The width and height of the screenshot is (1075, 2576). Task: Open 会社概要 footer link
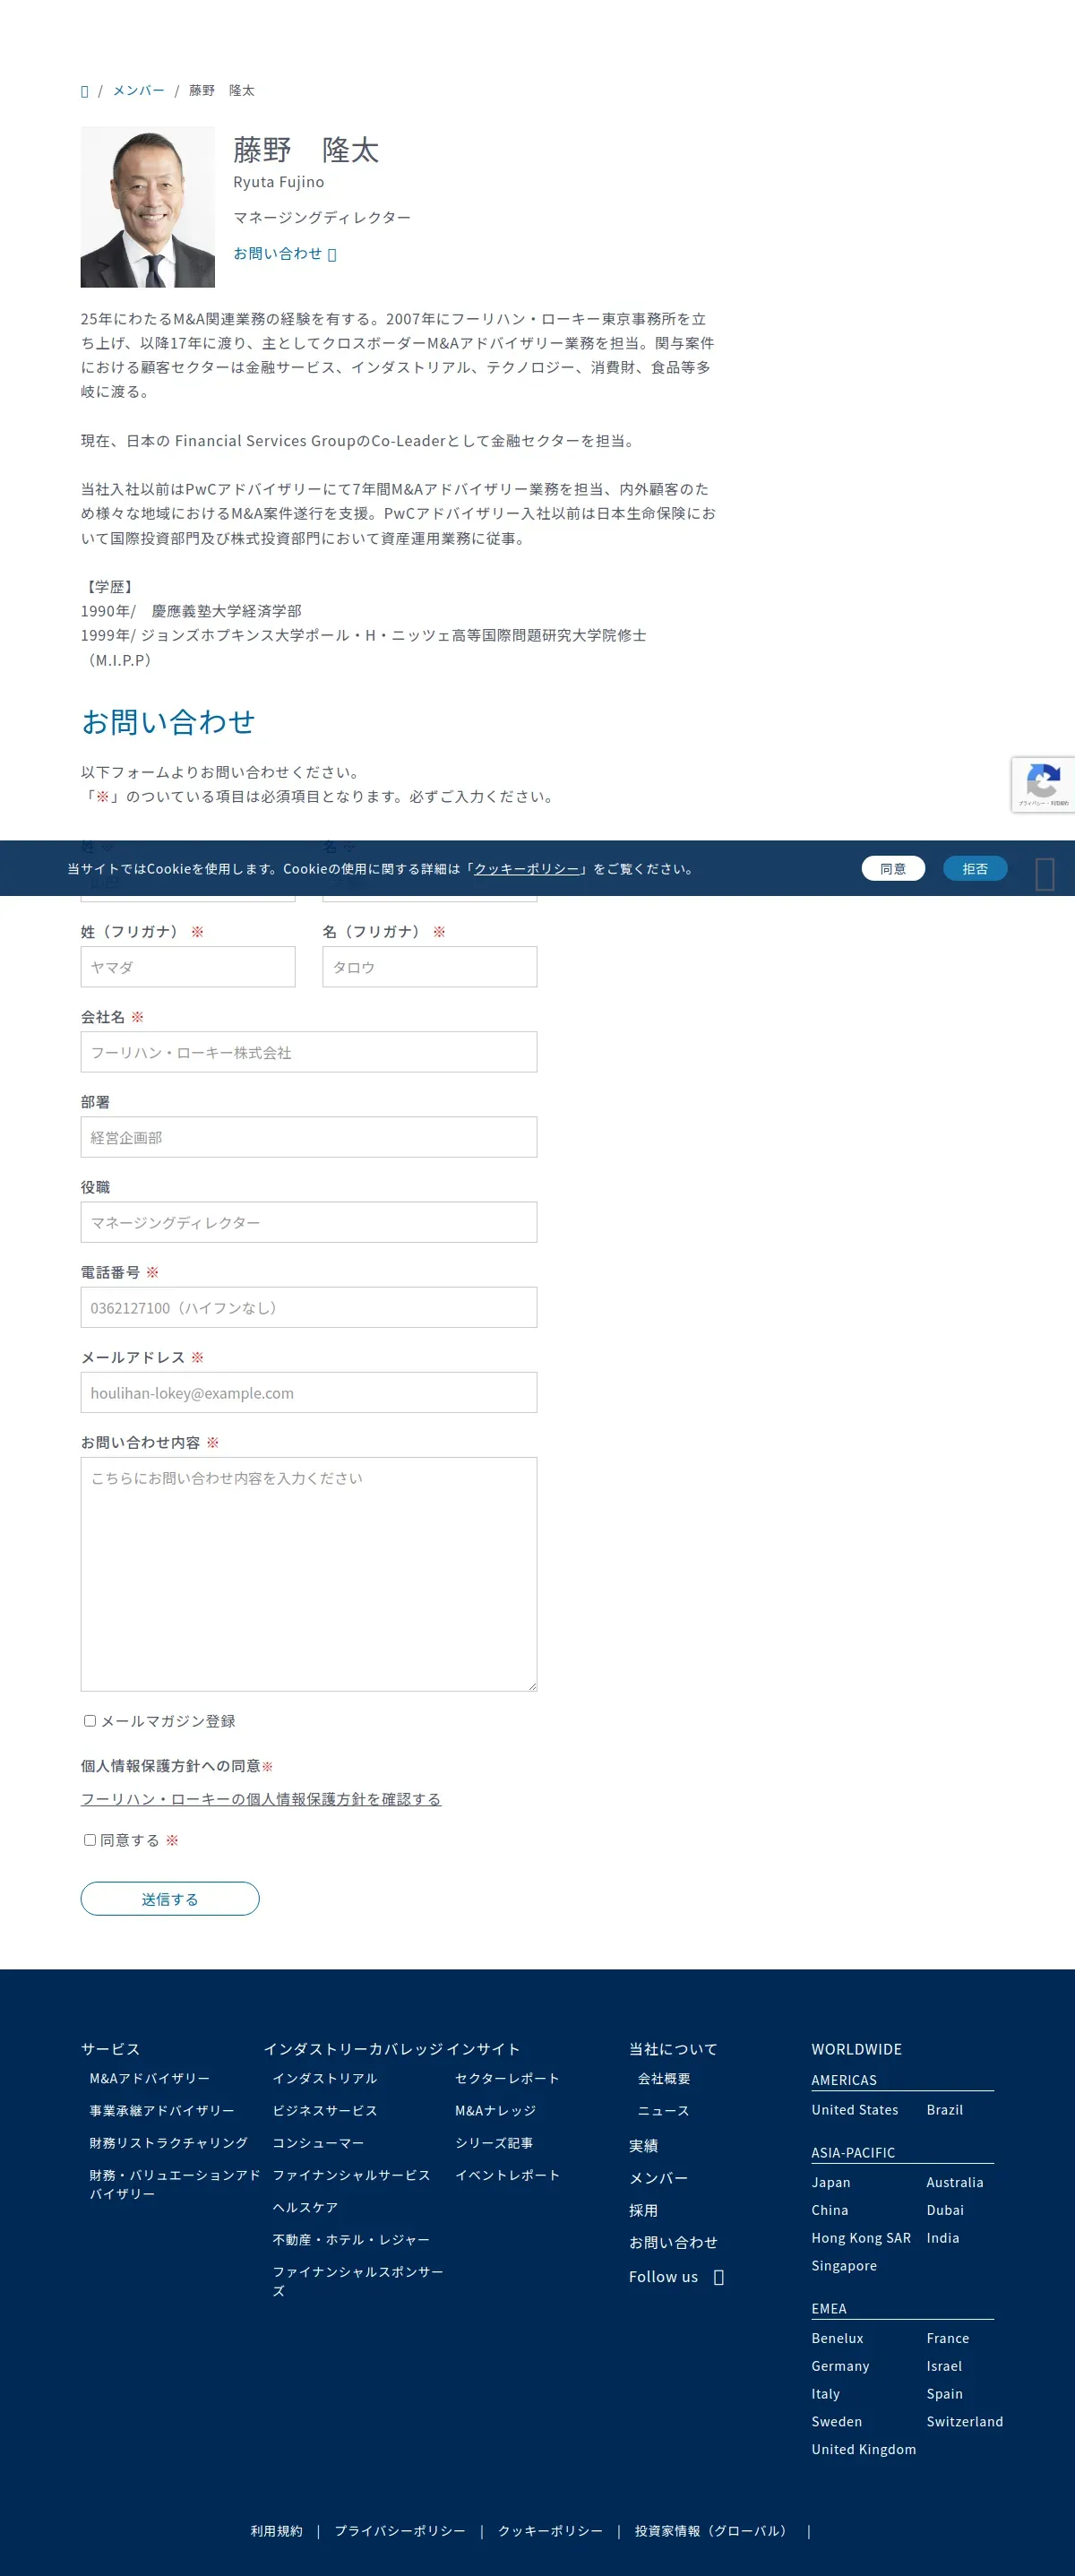coord(664,2078)
